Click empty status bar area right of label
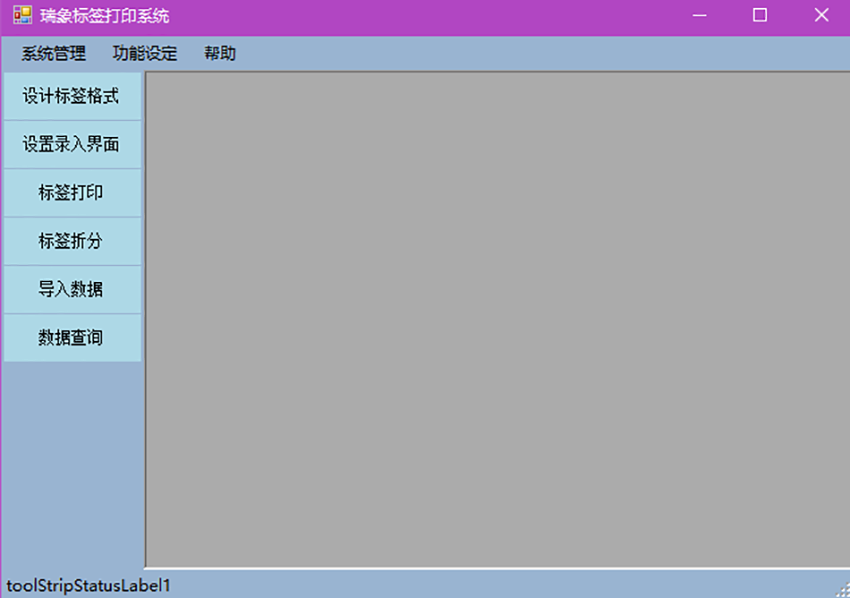The width and height of the screenshot is (850, 598). 500,585
